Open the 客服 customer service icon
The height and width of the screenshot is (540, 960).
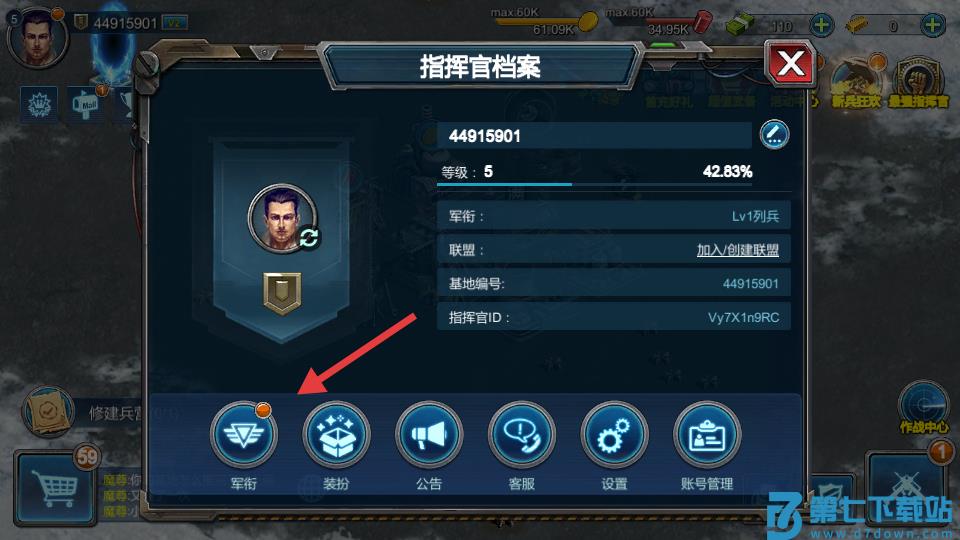click(522, 435)
